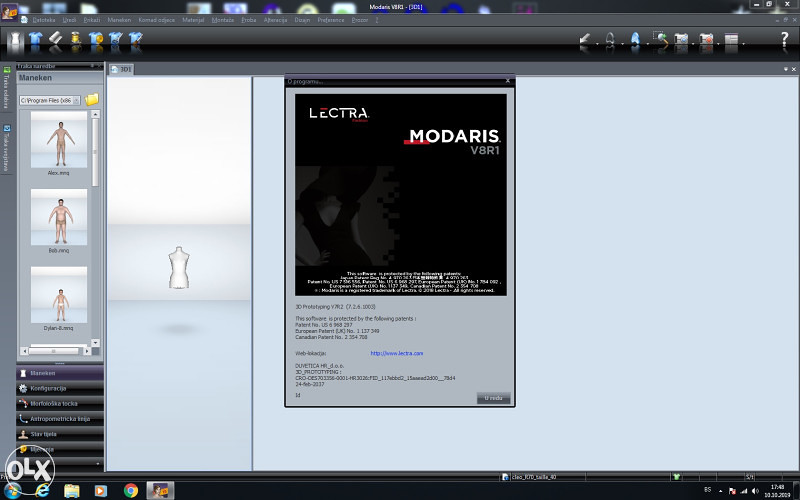Open the window layout icon

point(731,41)
